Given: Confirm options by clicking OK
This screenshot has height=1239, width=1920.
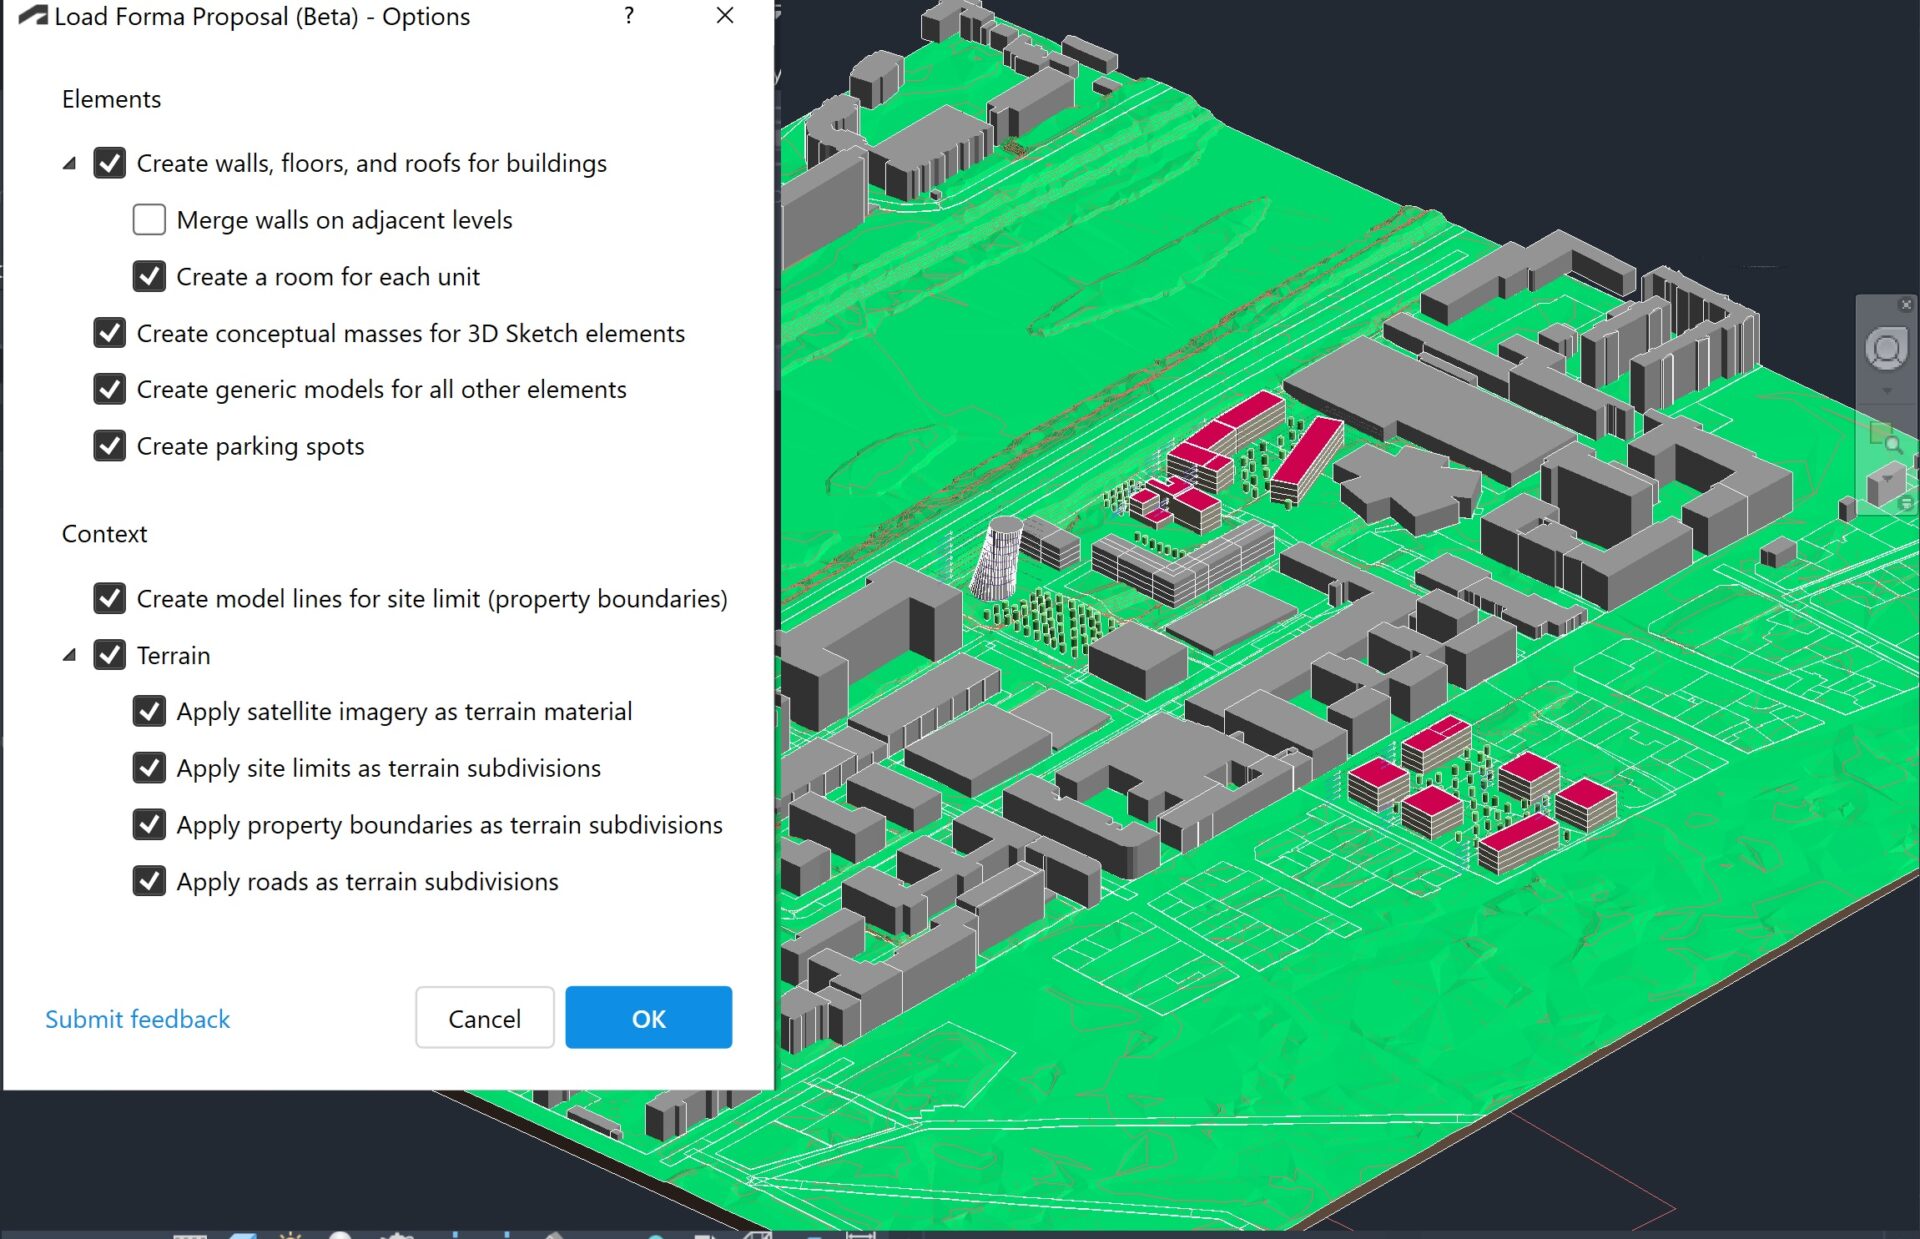Looking at the screenshot, I should [x=648, y=1018].
